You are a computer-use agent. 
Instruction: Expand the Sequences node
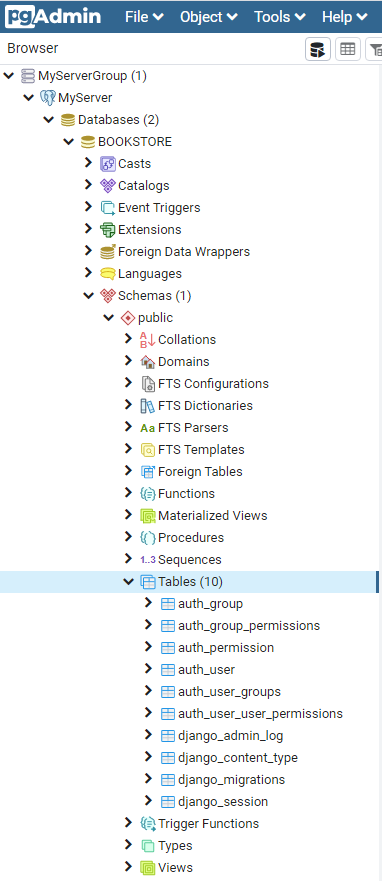(x=129, y=558)
